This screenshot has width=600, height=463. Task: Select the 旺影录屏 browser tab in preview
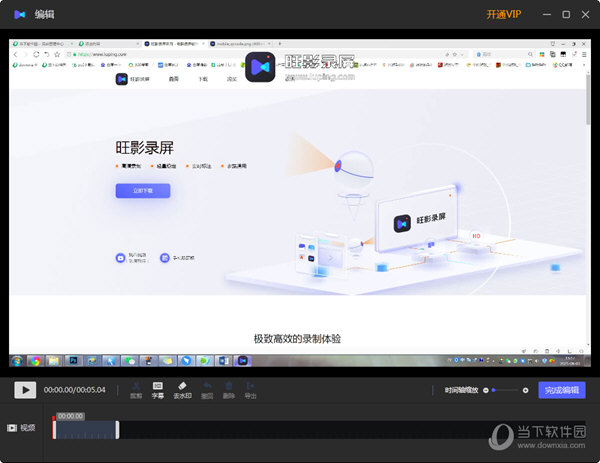174,44
